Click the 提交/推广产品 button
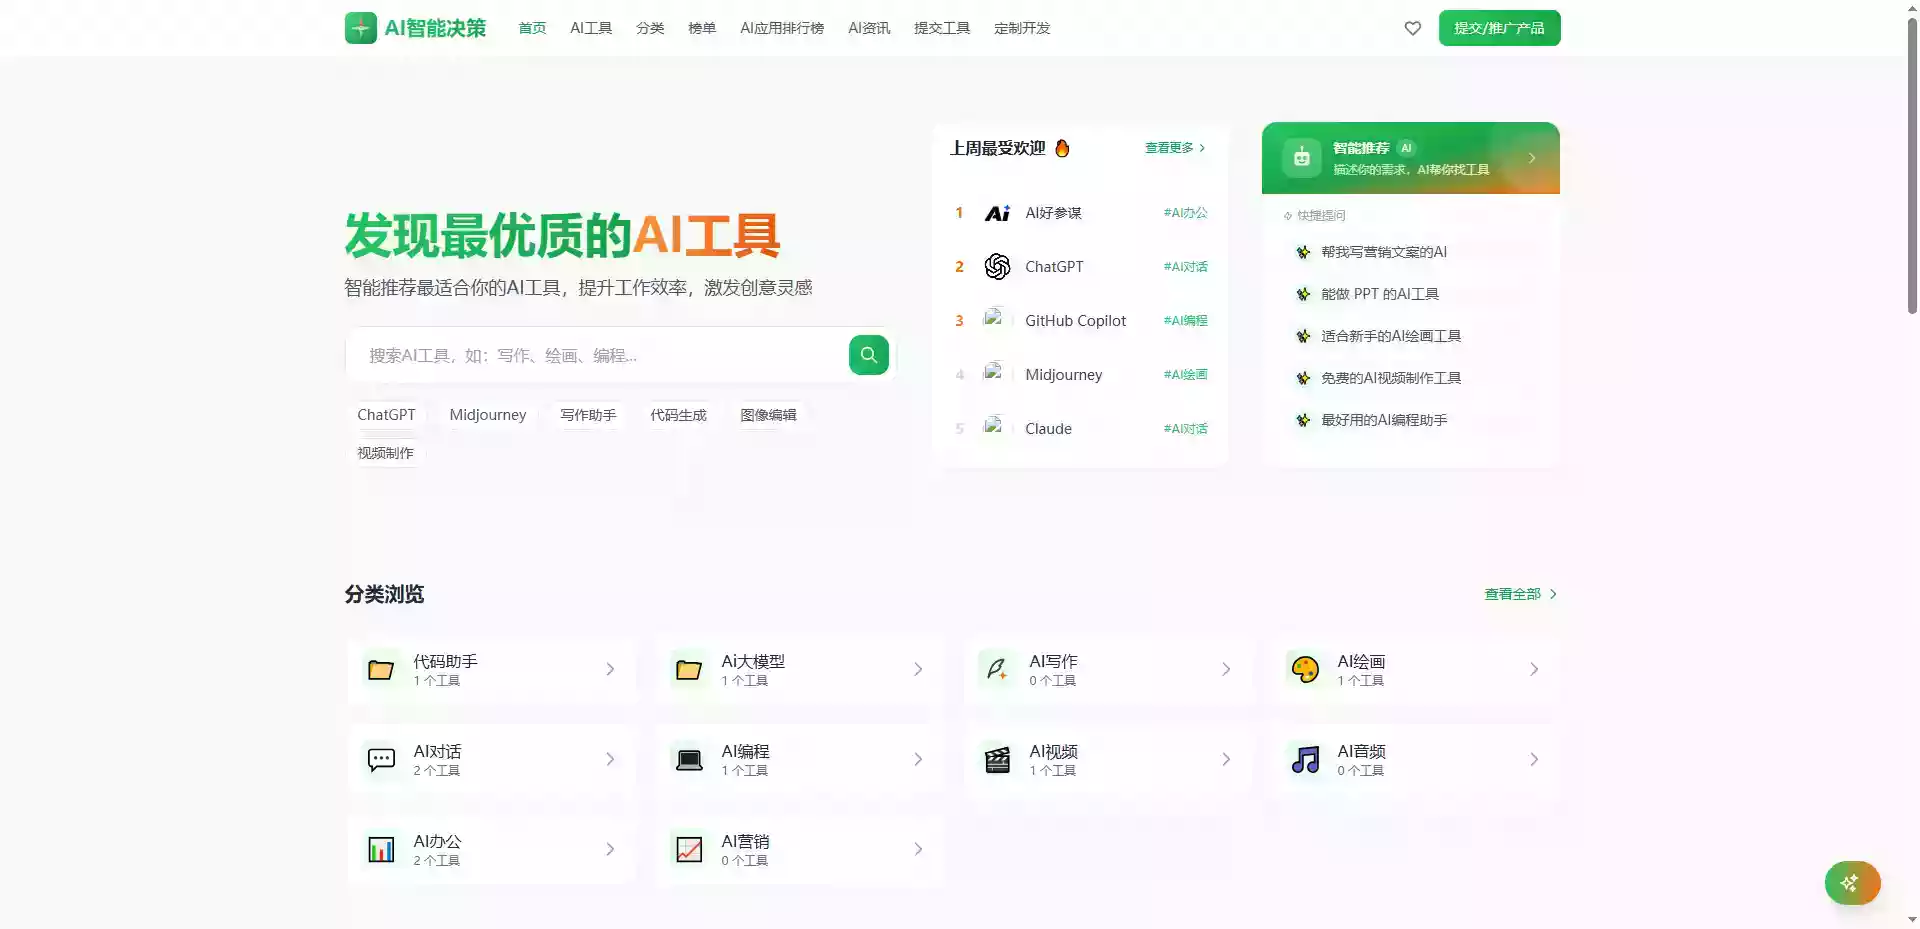 [1499, 27]
